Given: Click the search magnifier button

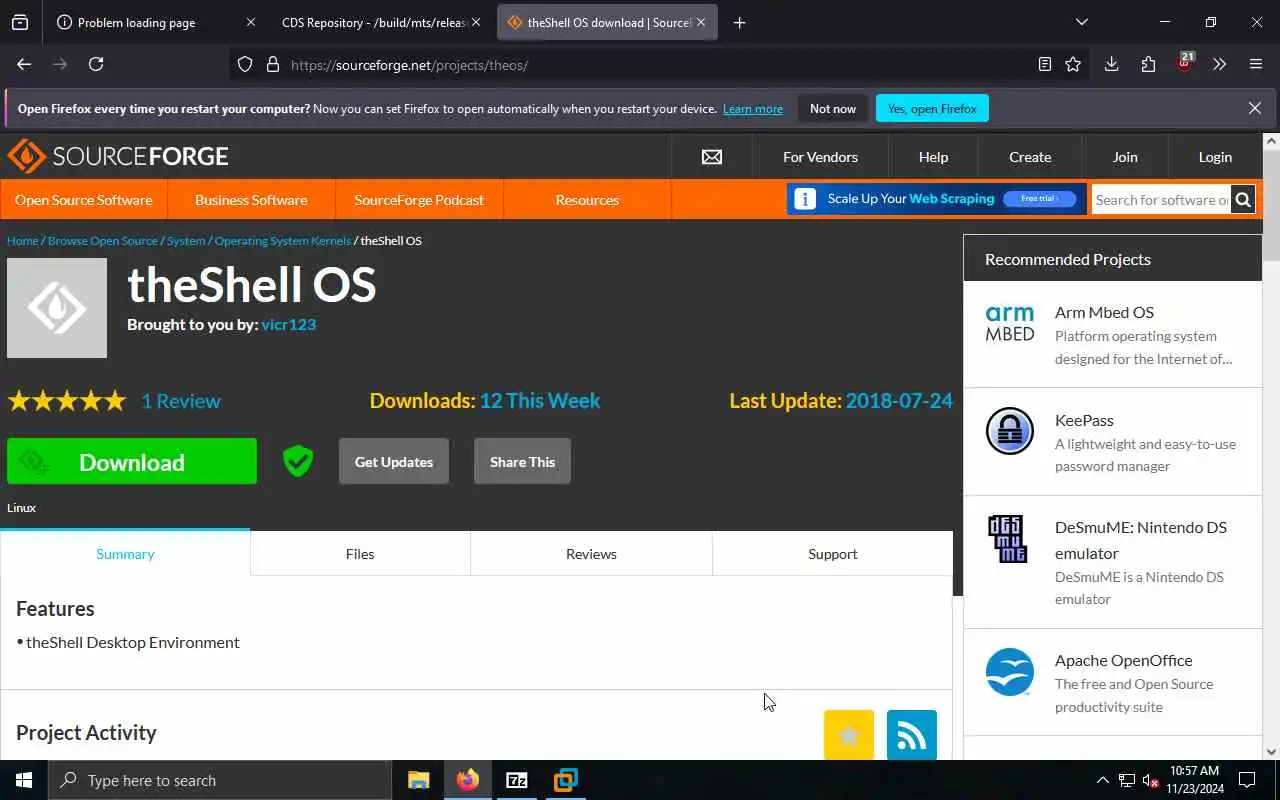Looking at the screenshot, I should (1243, 199).
